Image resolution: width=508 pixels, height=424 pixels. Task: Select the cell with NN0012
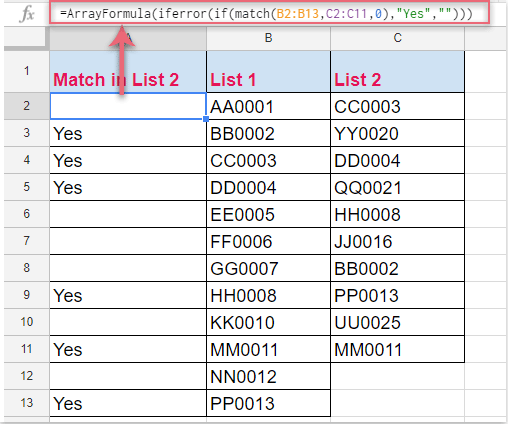tap(268, 376)
